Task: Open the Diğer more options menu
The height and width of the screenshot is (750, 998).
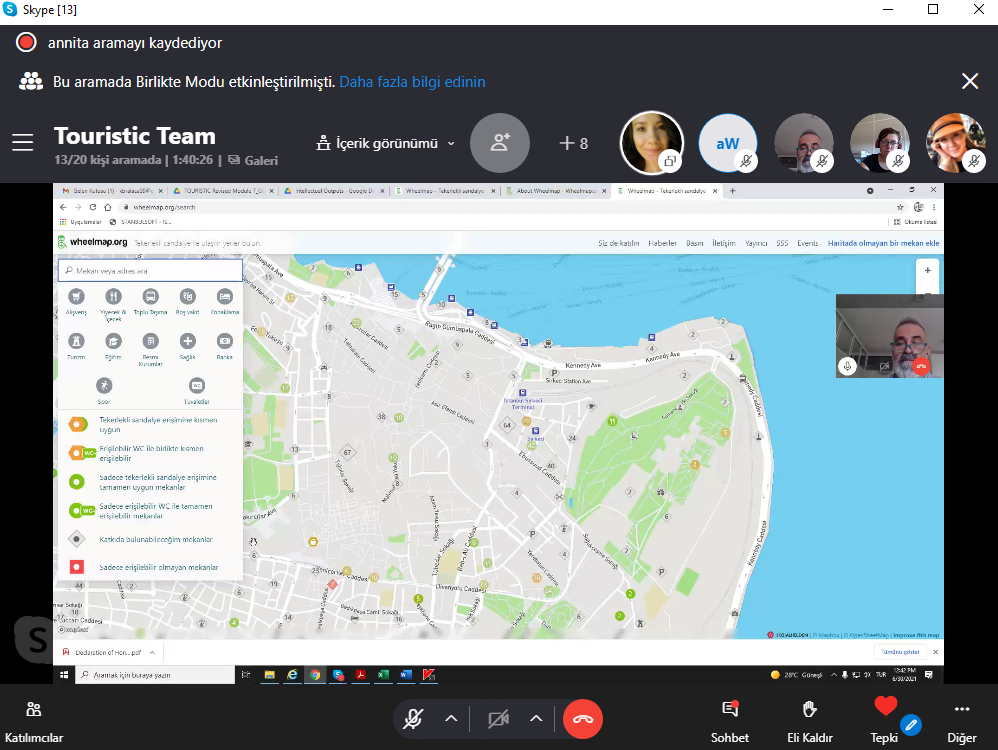Action: [x=962, y=720]
